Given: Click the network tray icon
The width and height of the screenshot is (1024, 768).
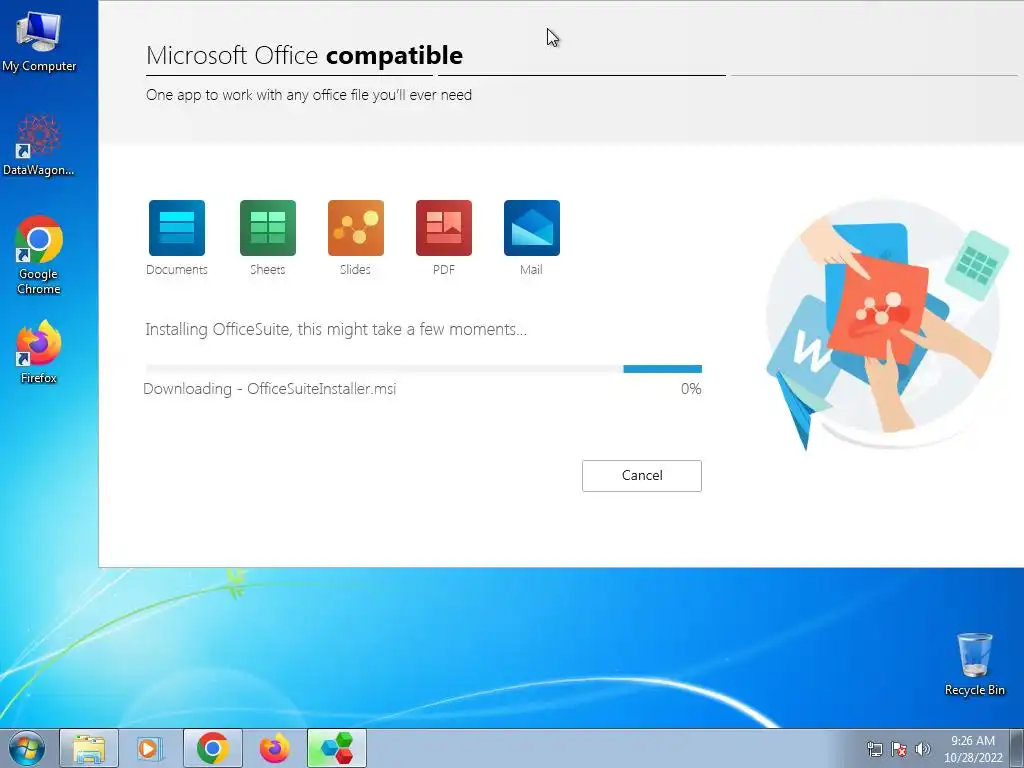Looking at the screenshot, I should (874, 749).
